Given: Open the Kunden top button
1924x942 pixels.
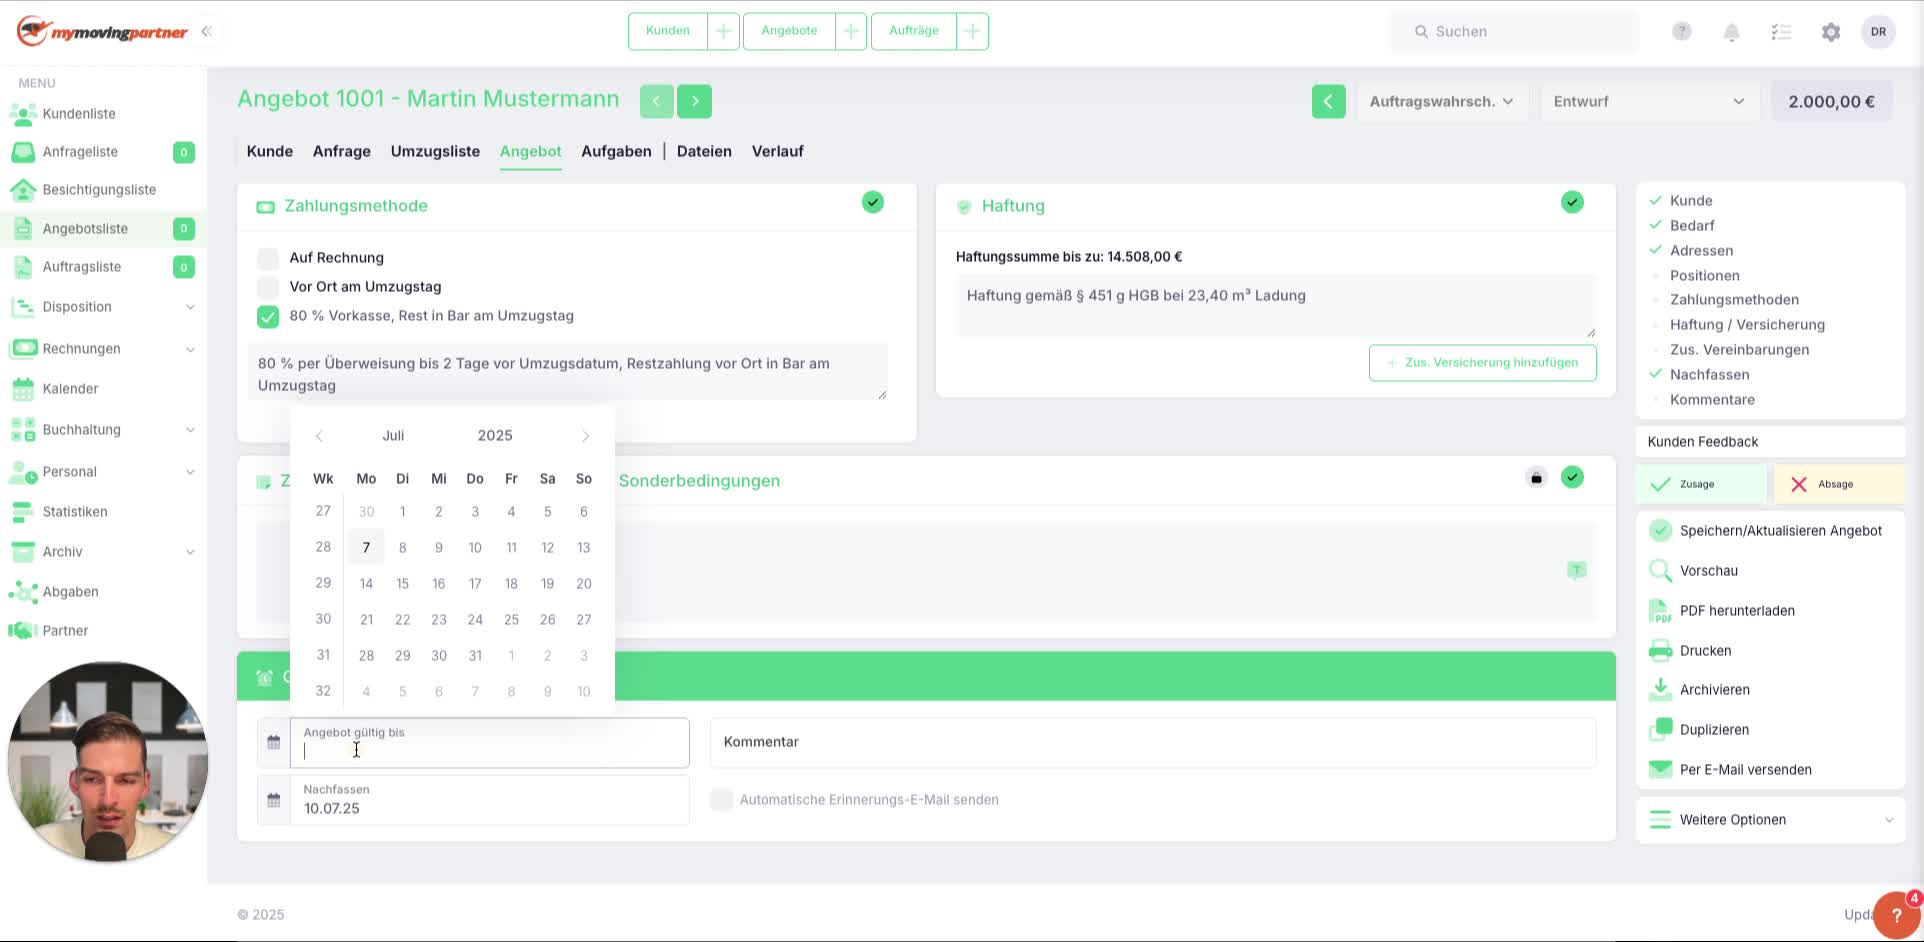Looking at the screenshot, I should [x=668, y=31].
